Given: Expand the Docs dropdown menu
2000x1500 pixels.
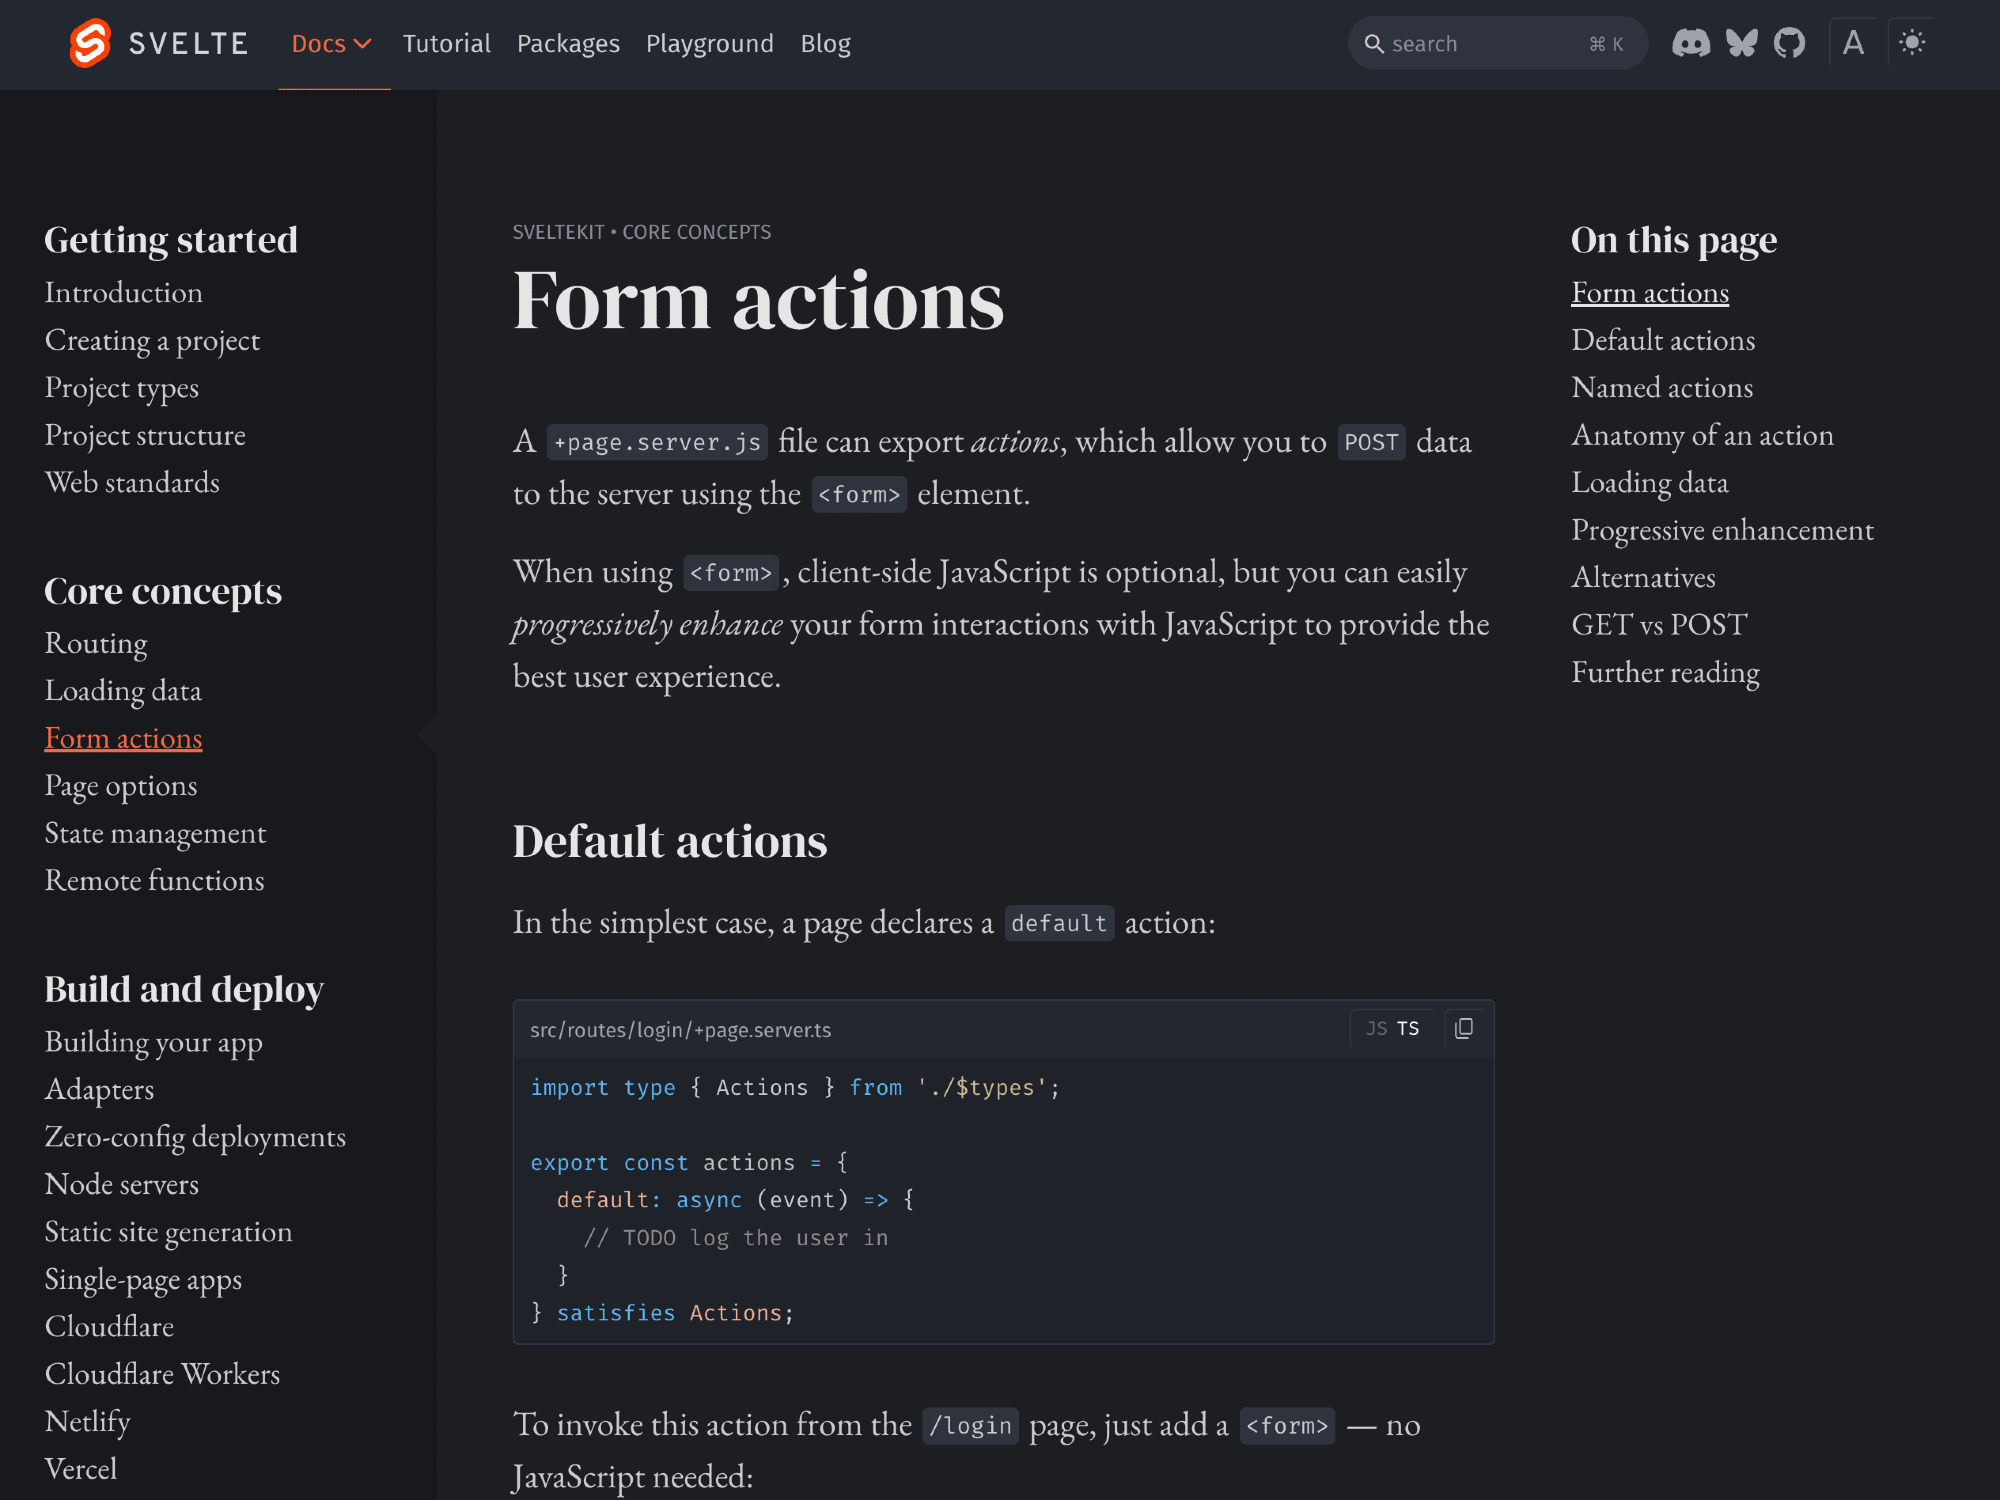Looking at the screenshot, I should (x=332, y=44).
